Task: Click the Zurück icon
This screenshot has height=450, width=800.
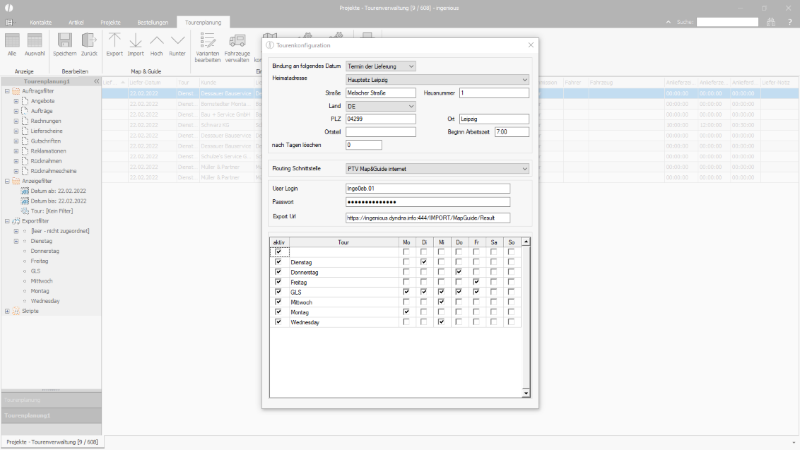Action: 89,41
